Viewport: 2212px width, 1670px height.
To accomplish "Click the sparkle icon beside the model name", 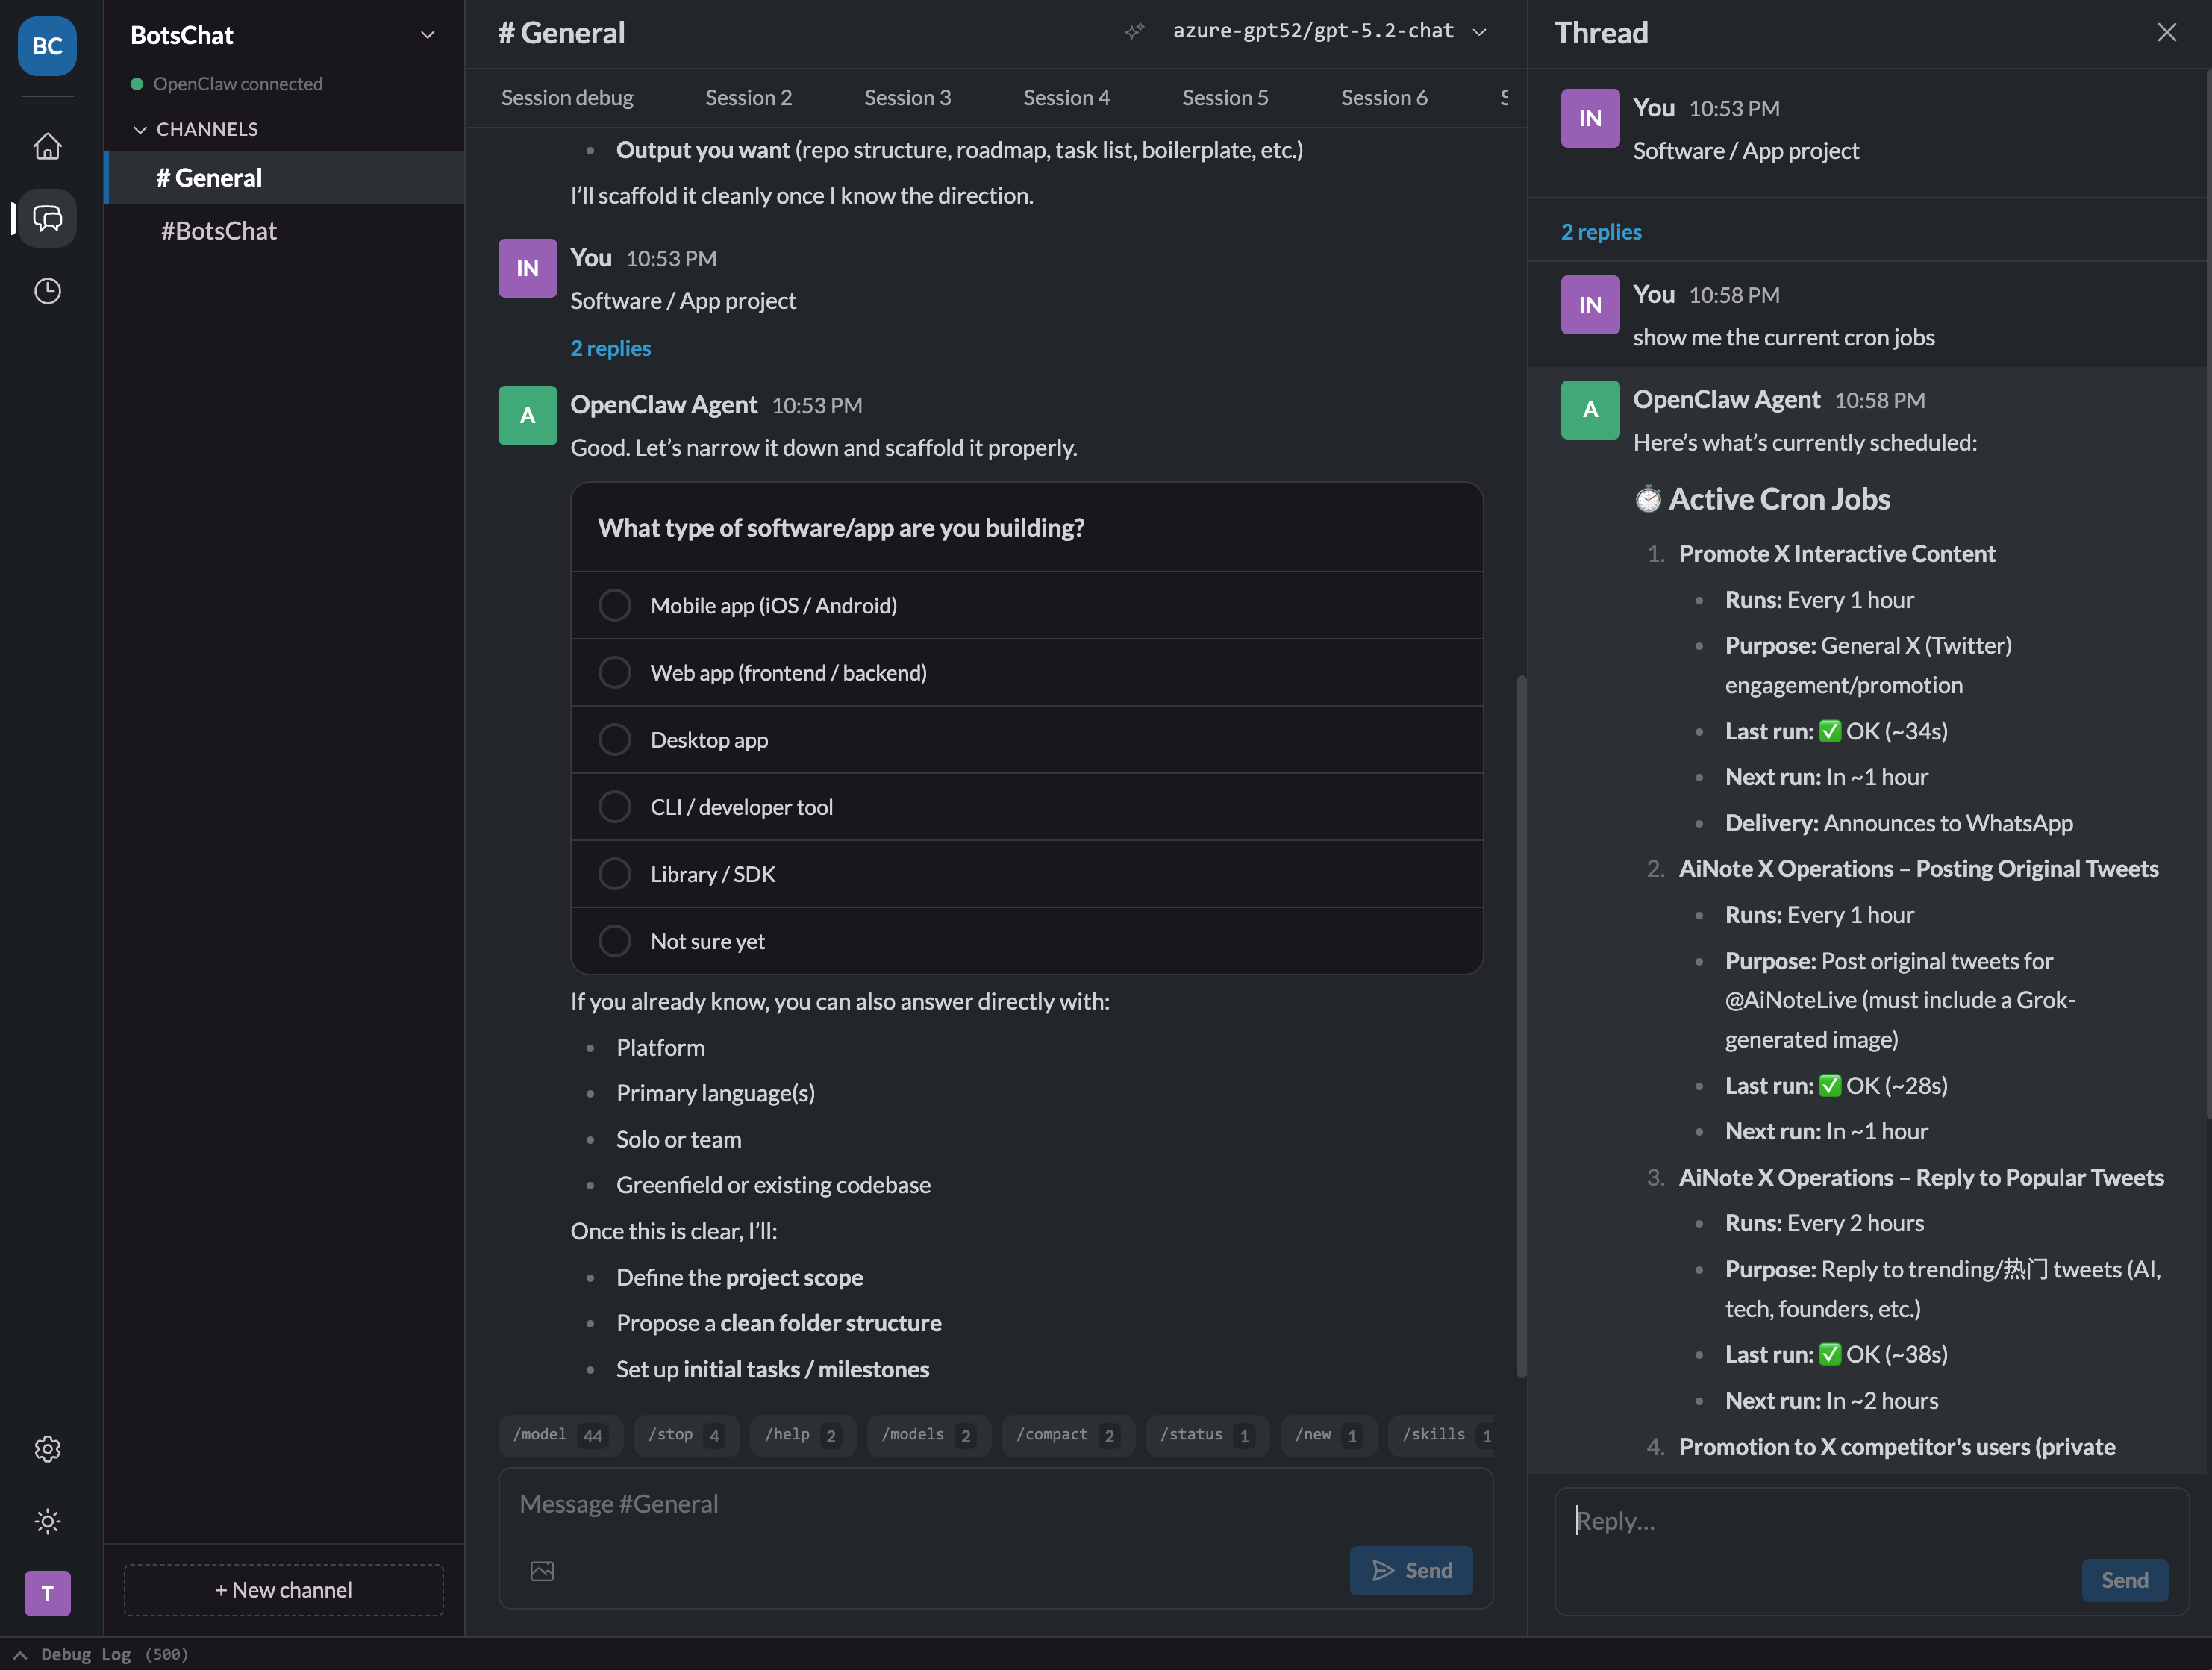I will pos(1134,31).
